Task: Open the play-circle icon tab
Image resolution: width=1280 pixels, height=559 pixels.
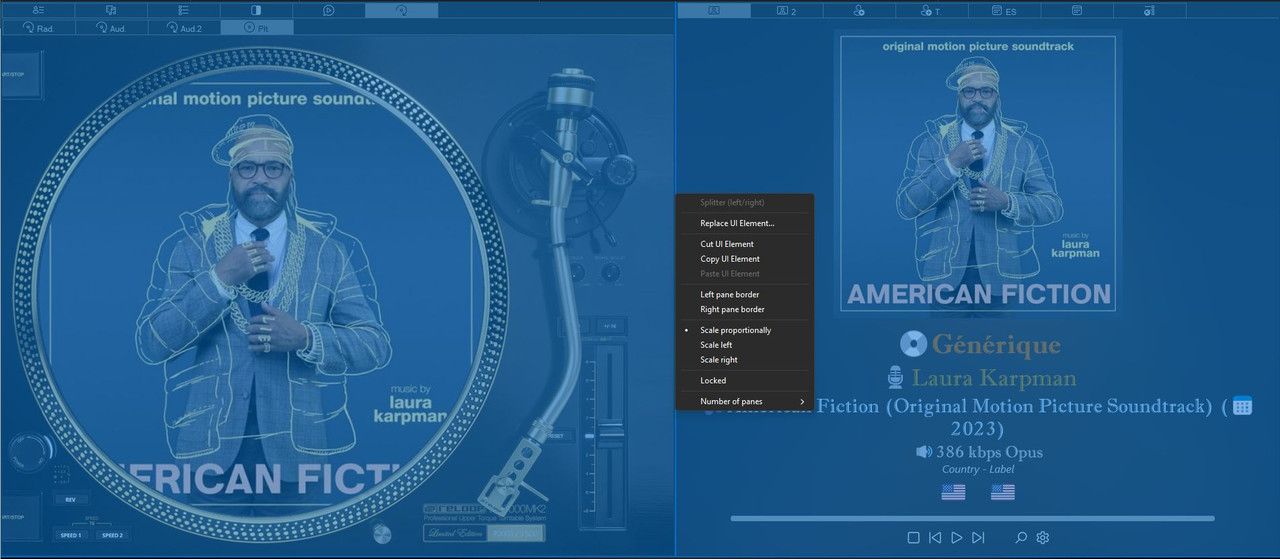Action: 329,10
